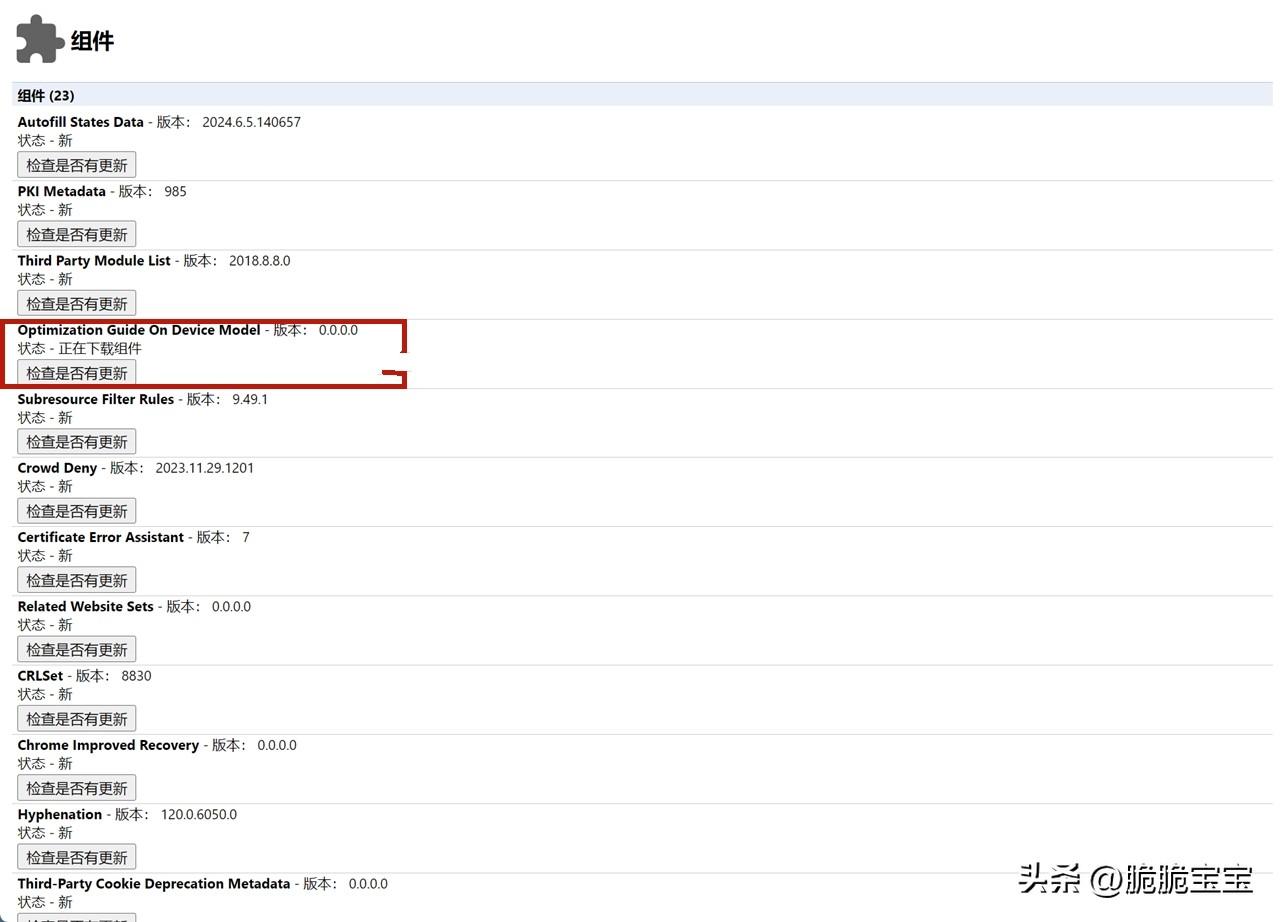Select the version text 2023.11.29.1201
Screen dimensions: 1280x922
[x=205, y=468]
